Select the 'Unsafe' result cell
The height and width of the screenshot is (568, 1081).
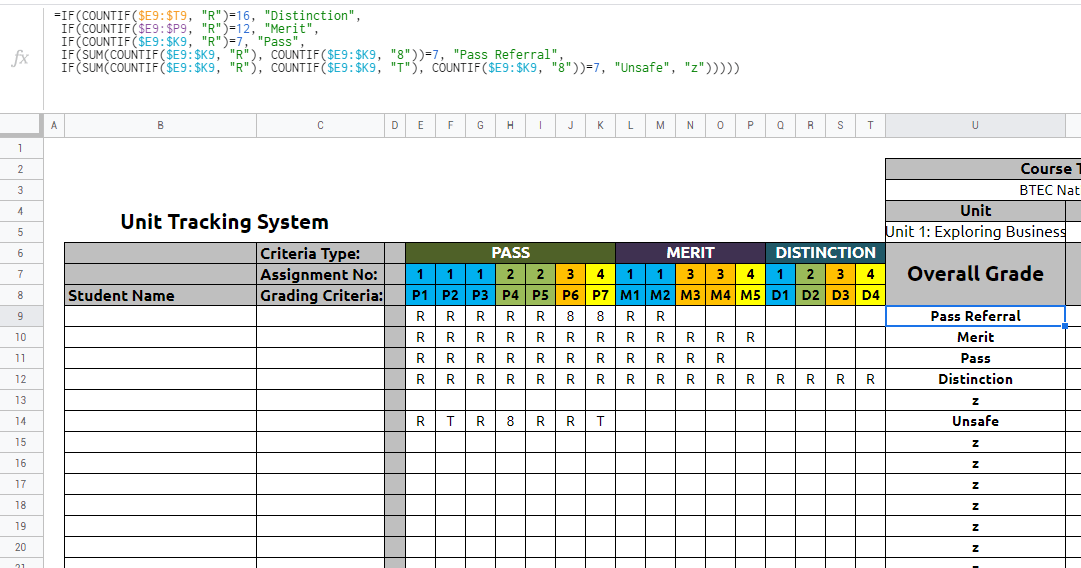[975, 421]
